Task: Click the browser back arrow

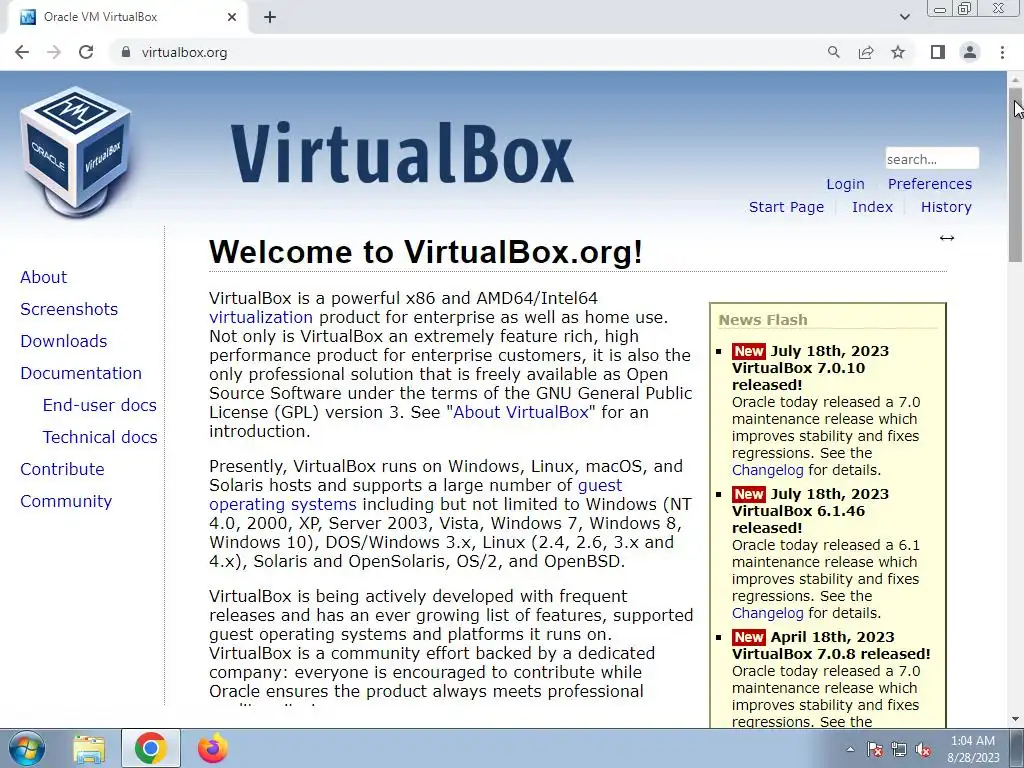Action: 22,52
